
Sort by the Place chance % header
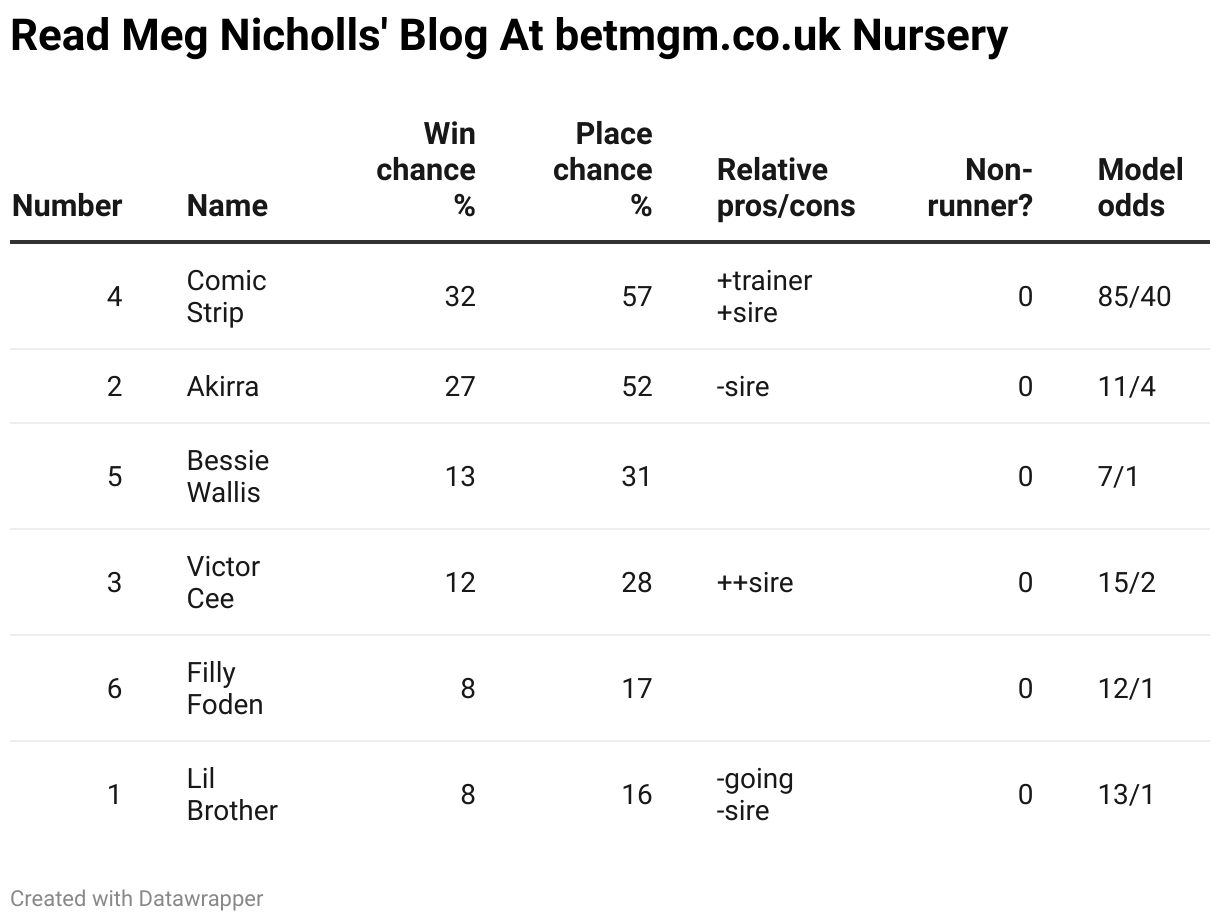tap(603, 170)
